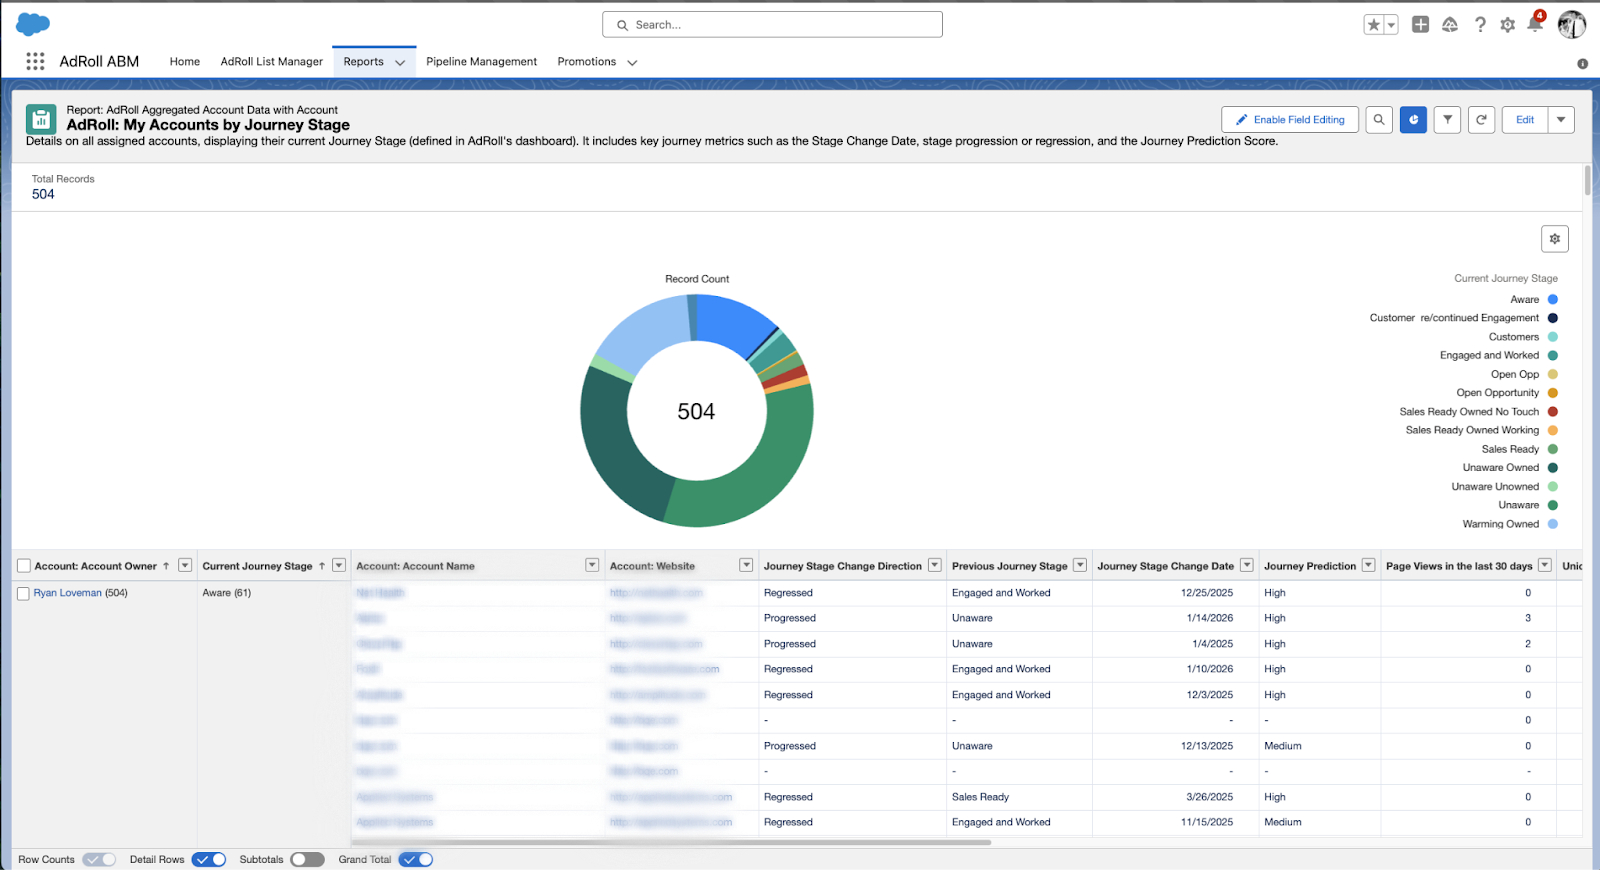Open the Setup gear icon
The image size is (1600, 870).
pyautogui.click(x=1507, y=25)
